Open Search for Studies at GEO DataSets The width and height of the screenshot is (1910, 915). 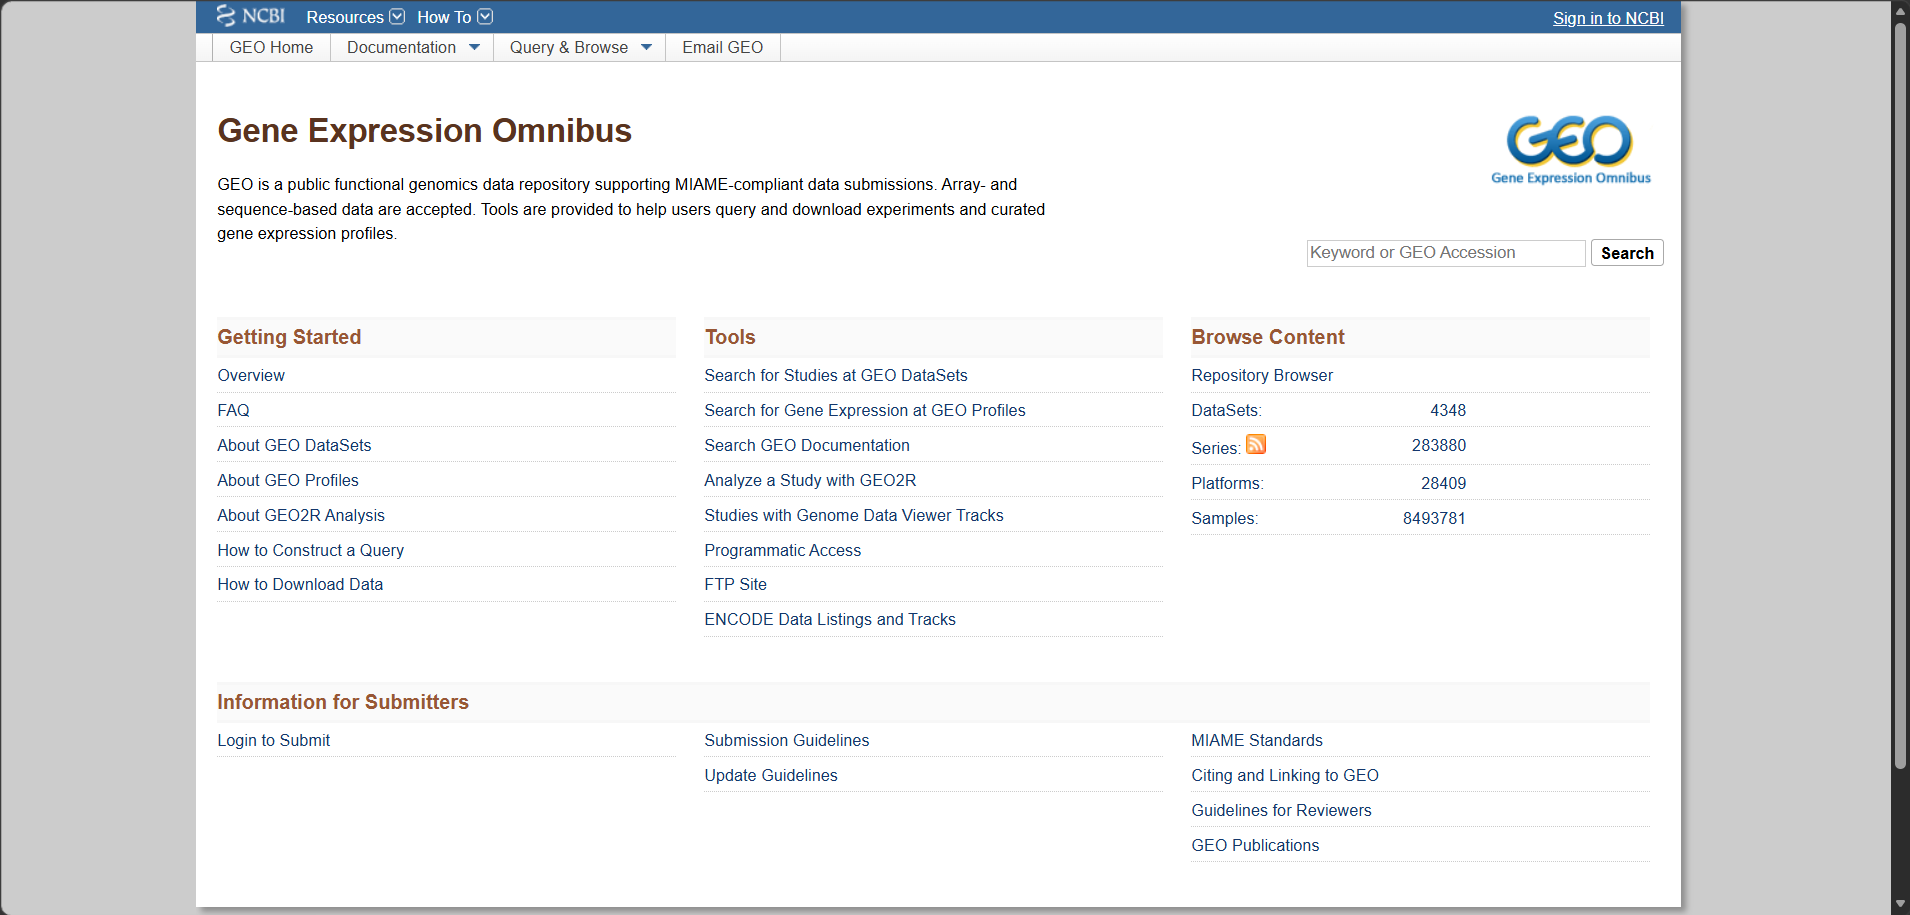point(836,375)
